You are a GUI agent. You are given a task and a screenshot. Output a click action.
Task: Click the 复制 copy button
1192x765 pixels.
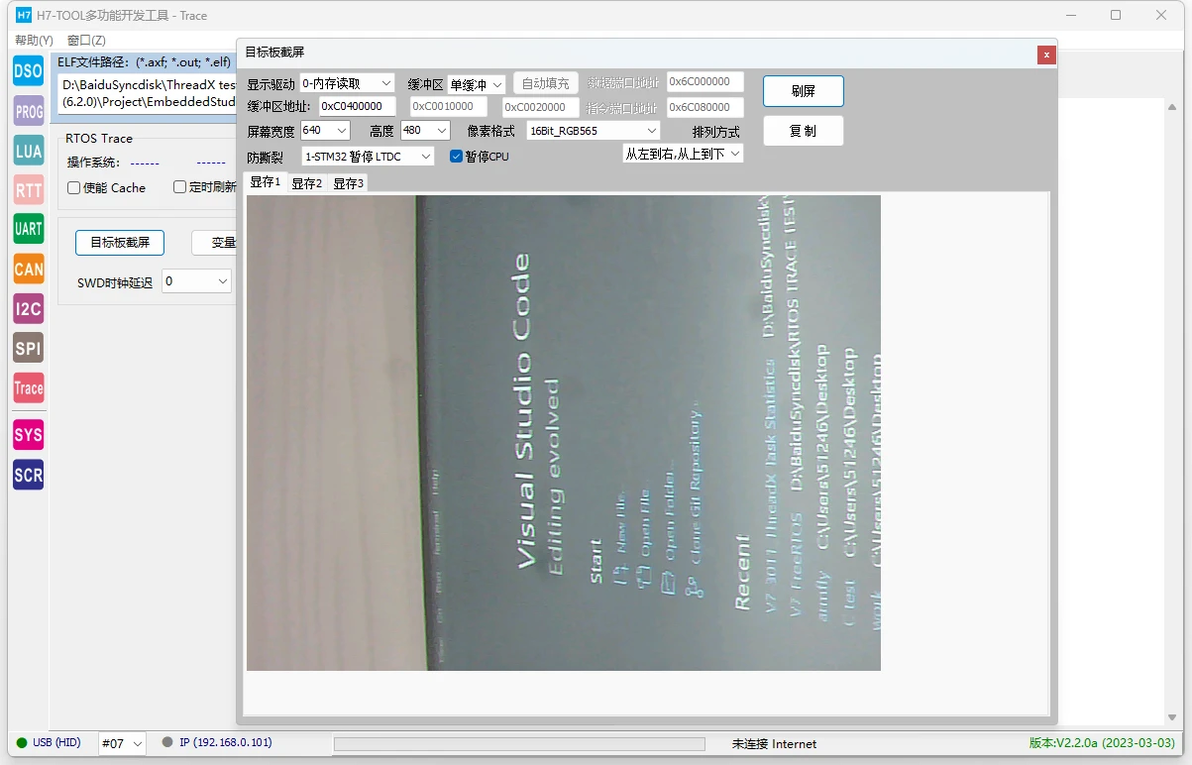pyautogui.click(x=804, y=131)
